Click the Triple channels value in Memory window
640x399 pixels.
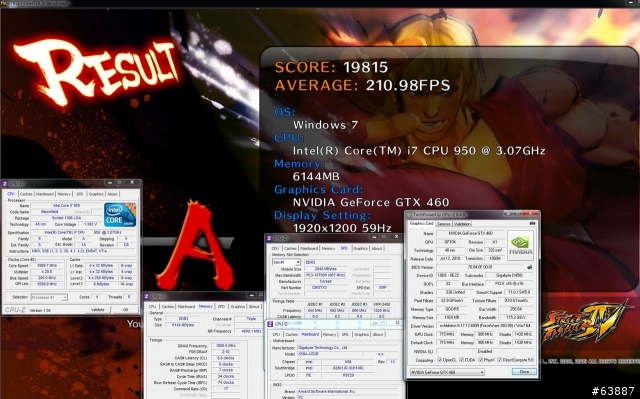tap(251, 319)
